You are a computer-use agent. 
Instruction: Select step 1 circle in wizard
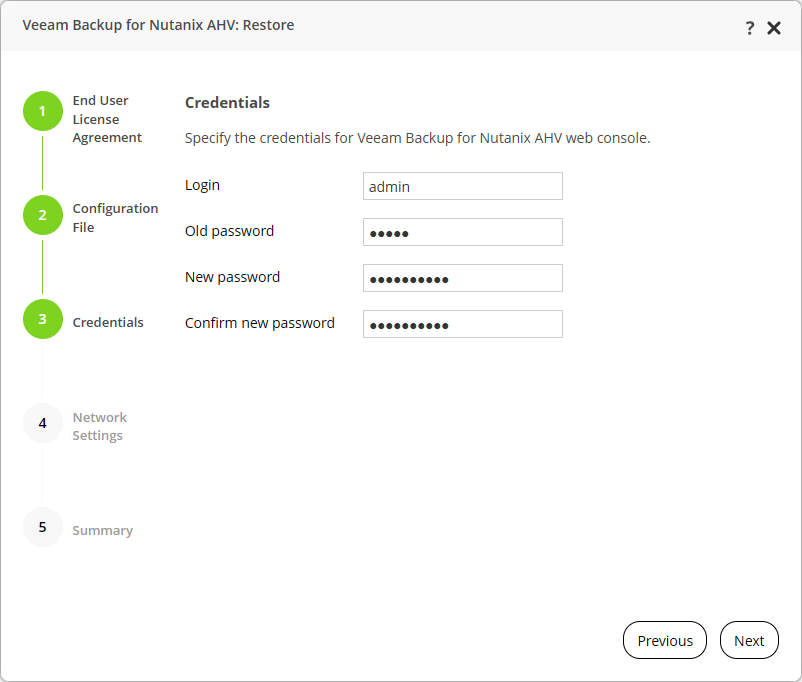pos(43,111)
